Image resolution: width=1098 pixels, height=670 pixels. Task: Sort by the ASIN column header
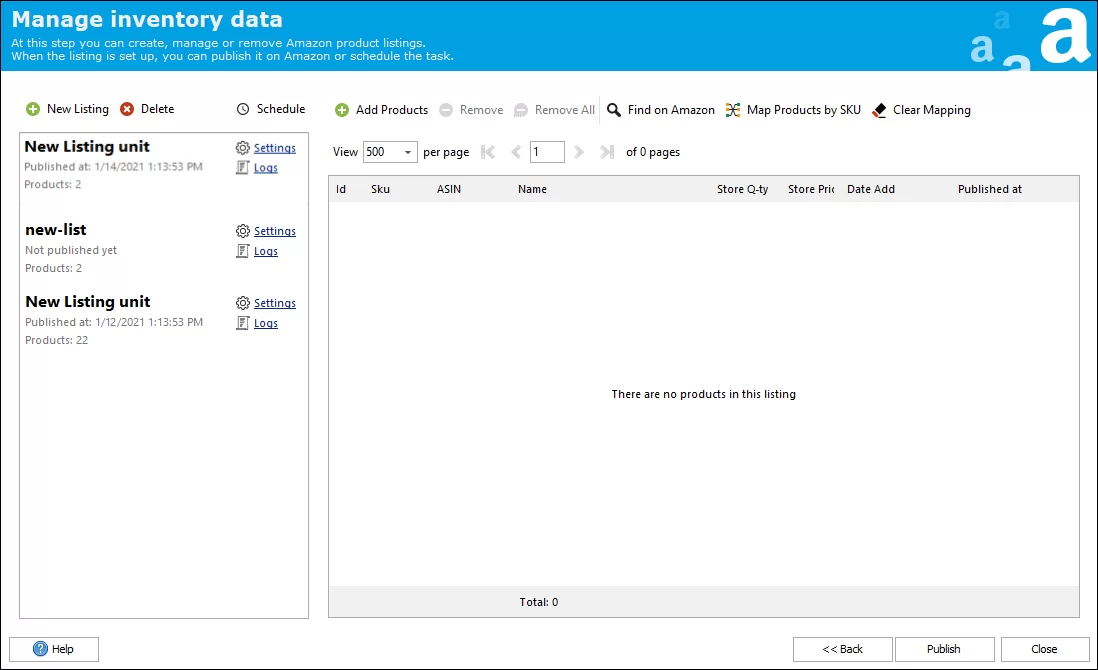point(449,189)
